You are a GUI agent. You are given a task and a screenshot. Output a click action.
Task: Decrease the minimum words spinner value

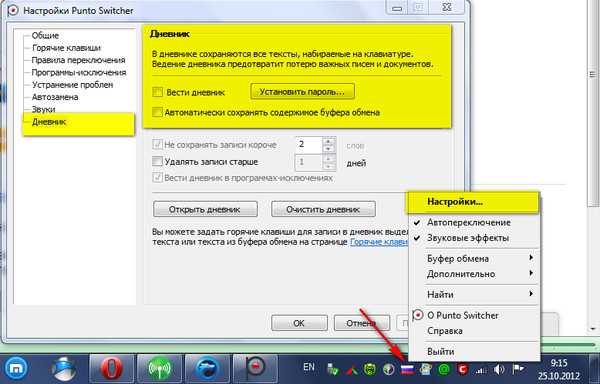(328, 148)
